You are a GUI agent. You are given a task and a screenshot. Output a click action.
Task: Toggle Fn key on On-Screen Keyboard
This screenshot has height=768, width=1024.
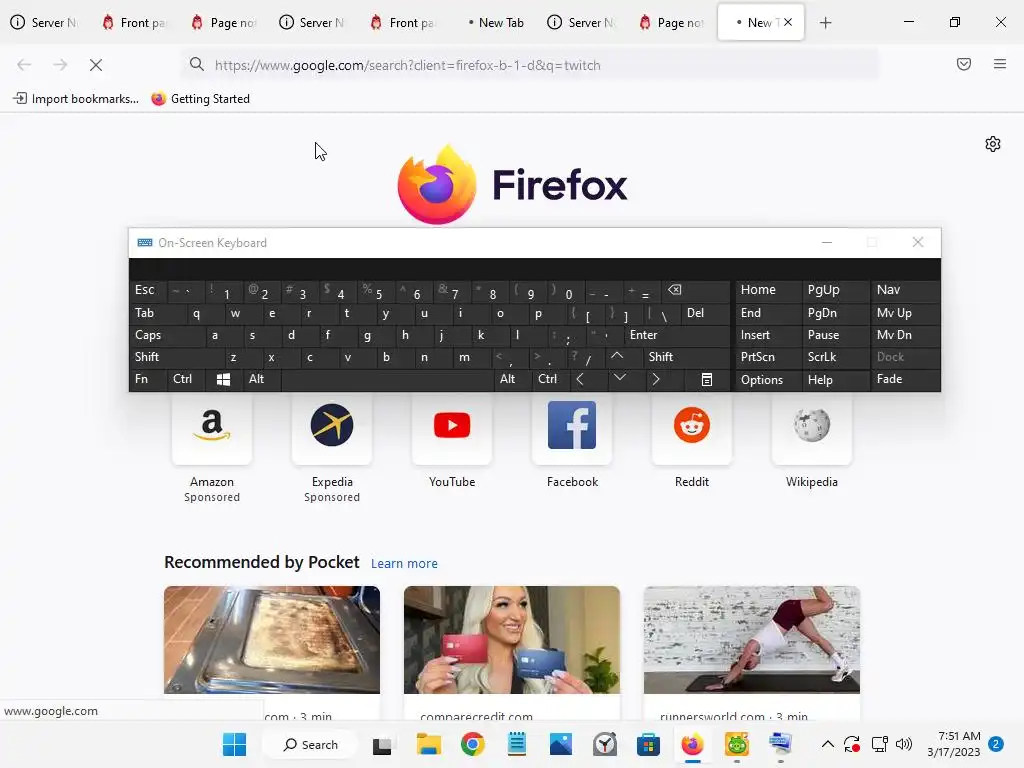point(148,379)
